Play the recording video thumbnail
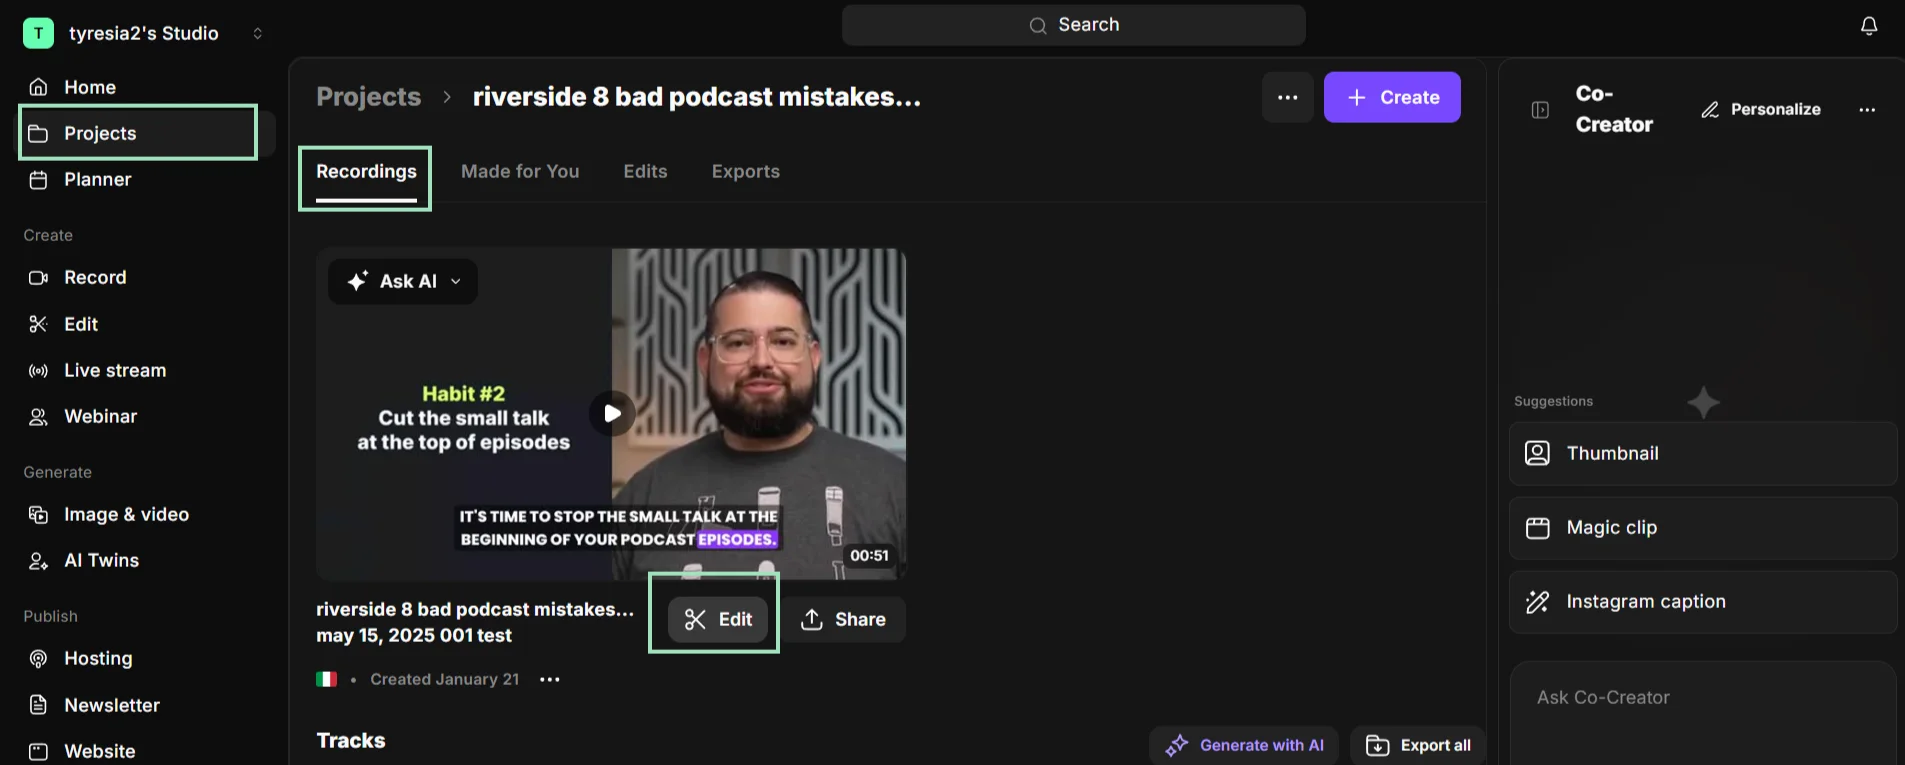 click(x=612, y=413)
